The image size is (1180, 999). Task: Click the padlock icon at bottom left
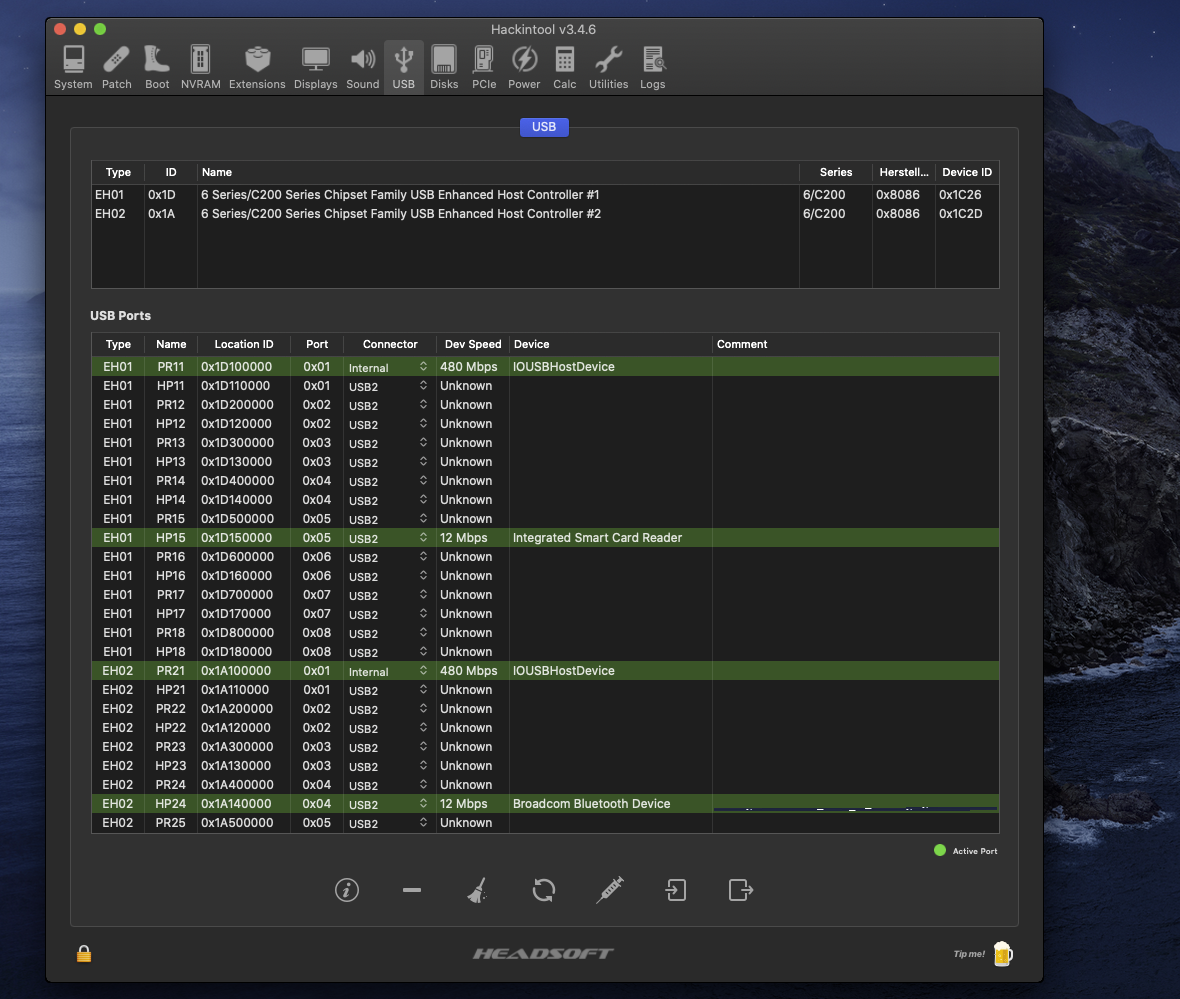84,954
